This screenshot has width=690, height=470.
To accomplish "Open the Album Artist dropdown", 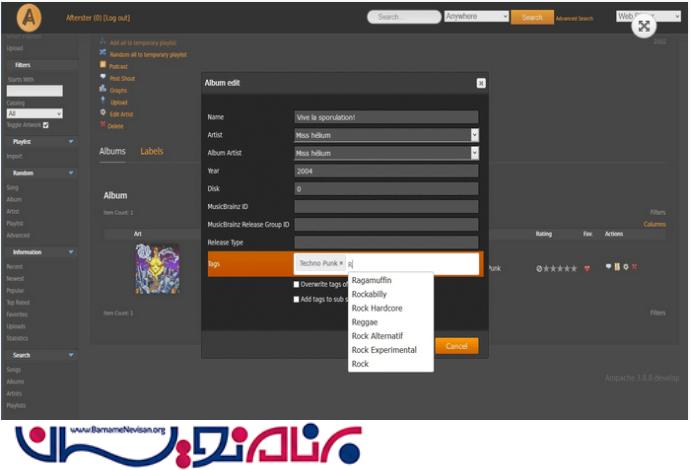I will pyautogui.click(x=386, y=153).
